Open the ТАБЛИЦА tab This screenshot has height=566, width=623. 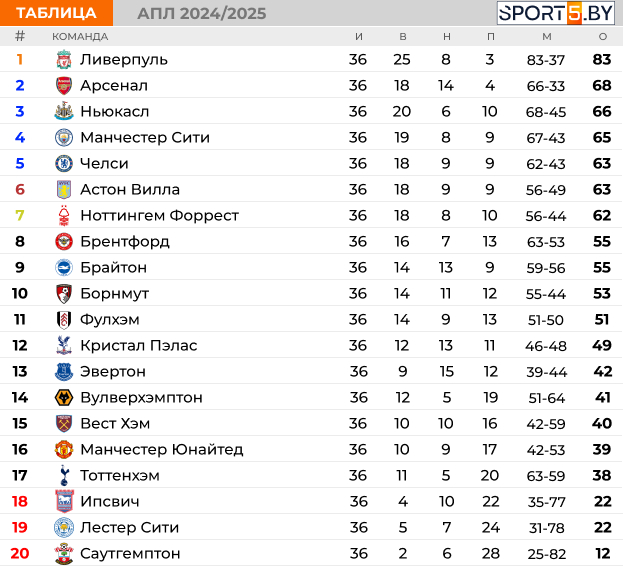56,13
